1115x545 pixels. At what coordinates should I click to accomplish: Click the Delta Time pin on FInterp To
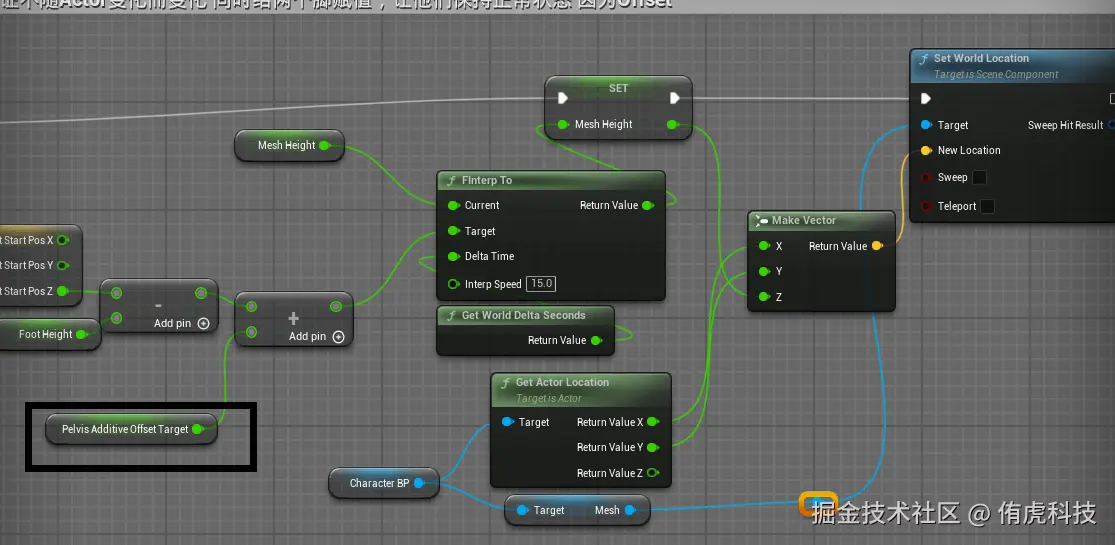(454, 256)
